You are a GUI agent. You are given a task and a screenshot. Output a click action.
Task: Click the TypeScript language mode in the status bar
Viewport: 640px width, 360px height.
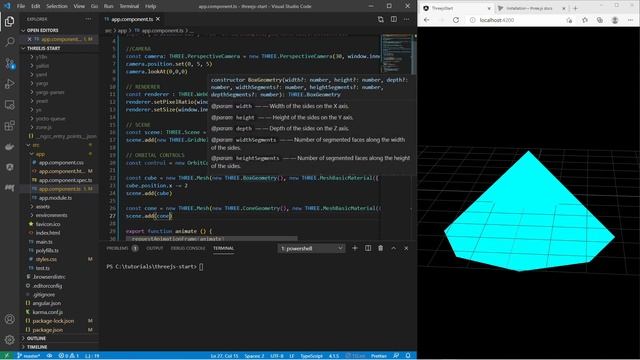tap(311, 356)
